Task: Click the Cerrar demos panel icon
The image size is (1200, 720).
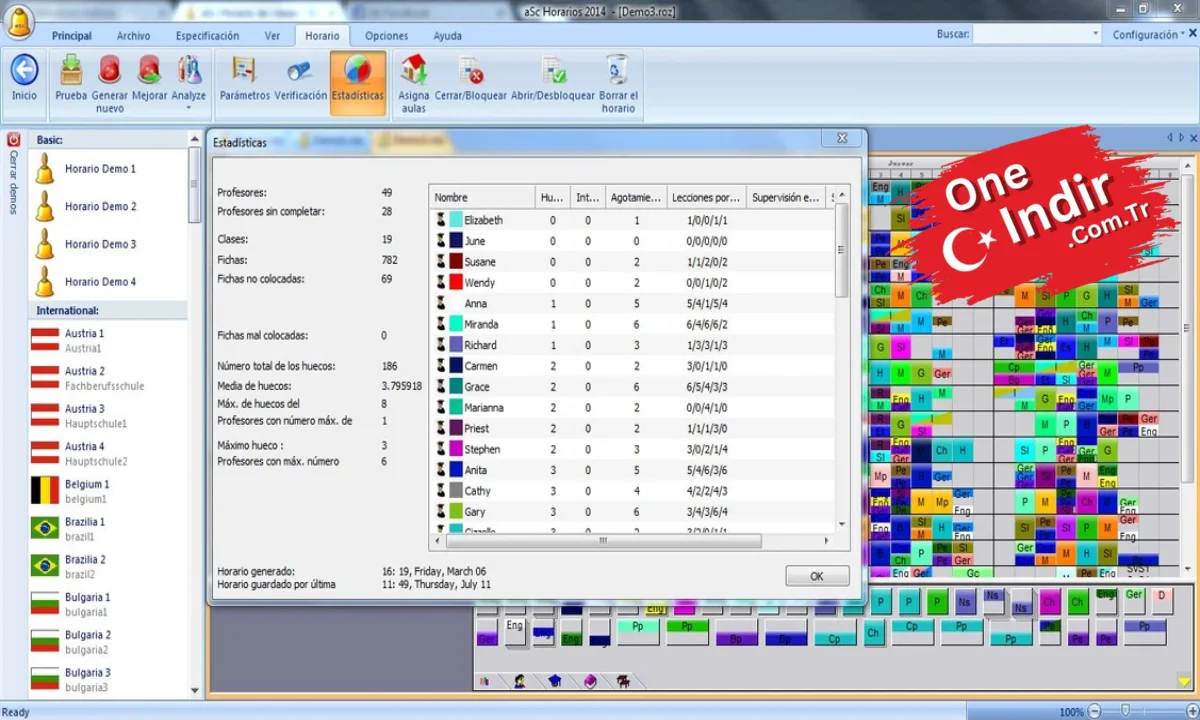Action: point(14,140)
